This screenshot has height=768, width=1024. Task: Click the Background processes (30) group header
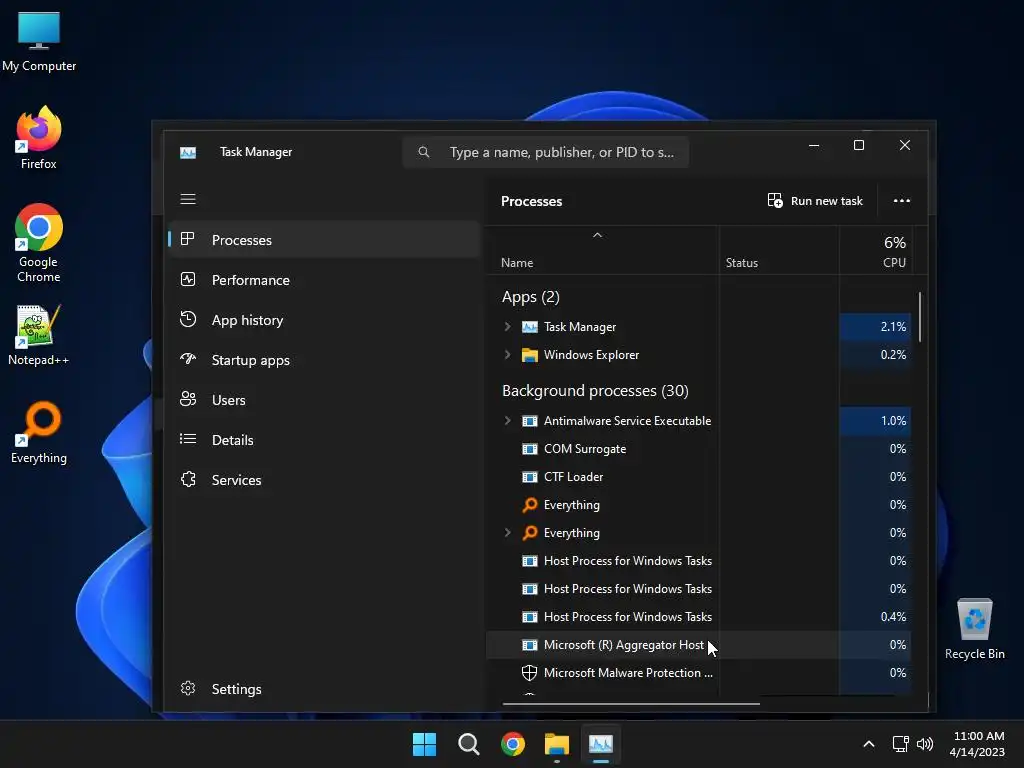(x=595, y=391)
